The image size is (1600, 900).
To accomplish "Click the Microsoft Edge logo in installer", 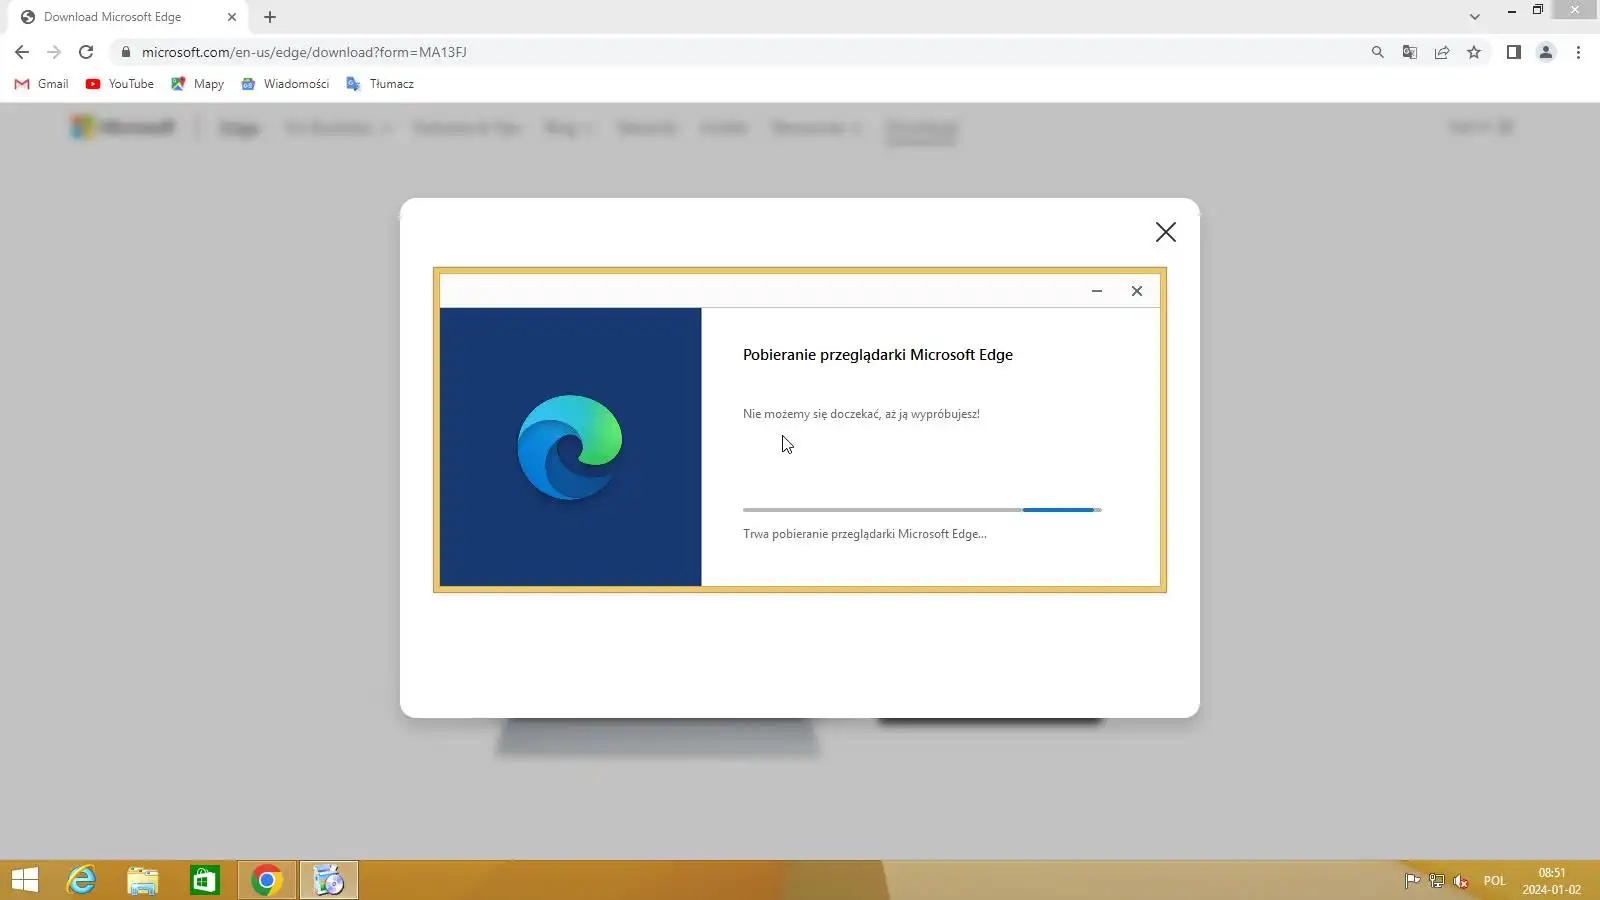I will click(x=570, y=447).
